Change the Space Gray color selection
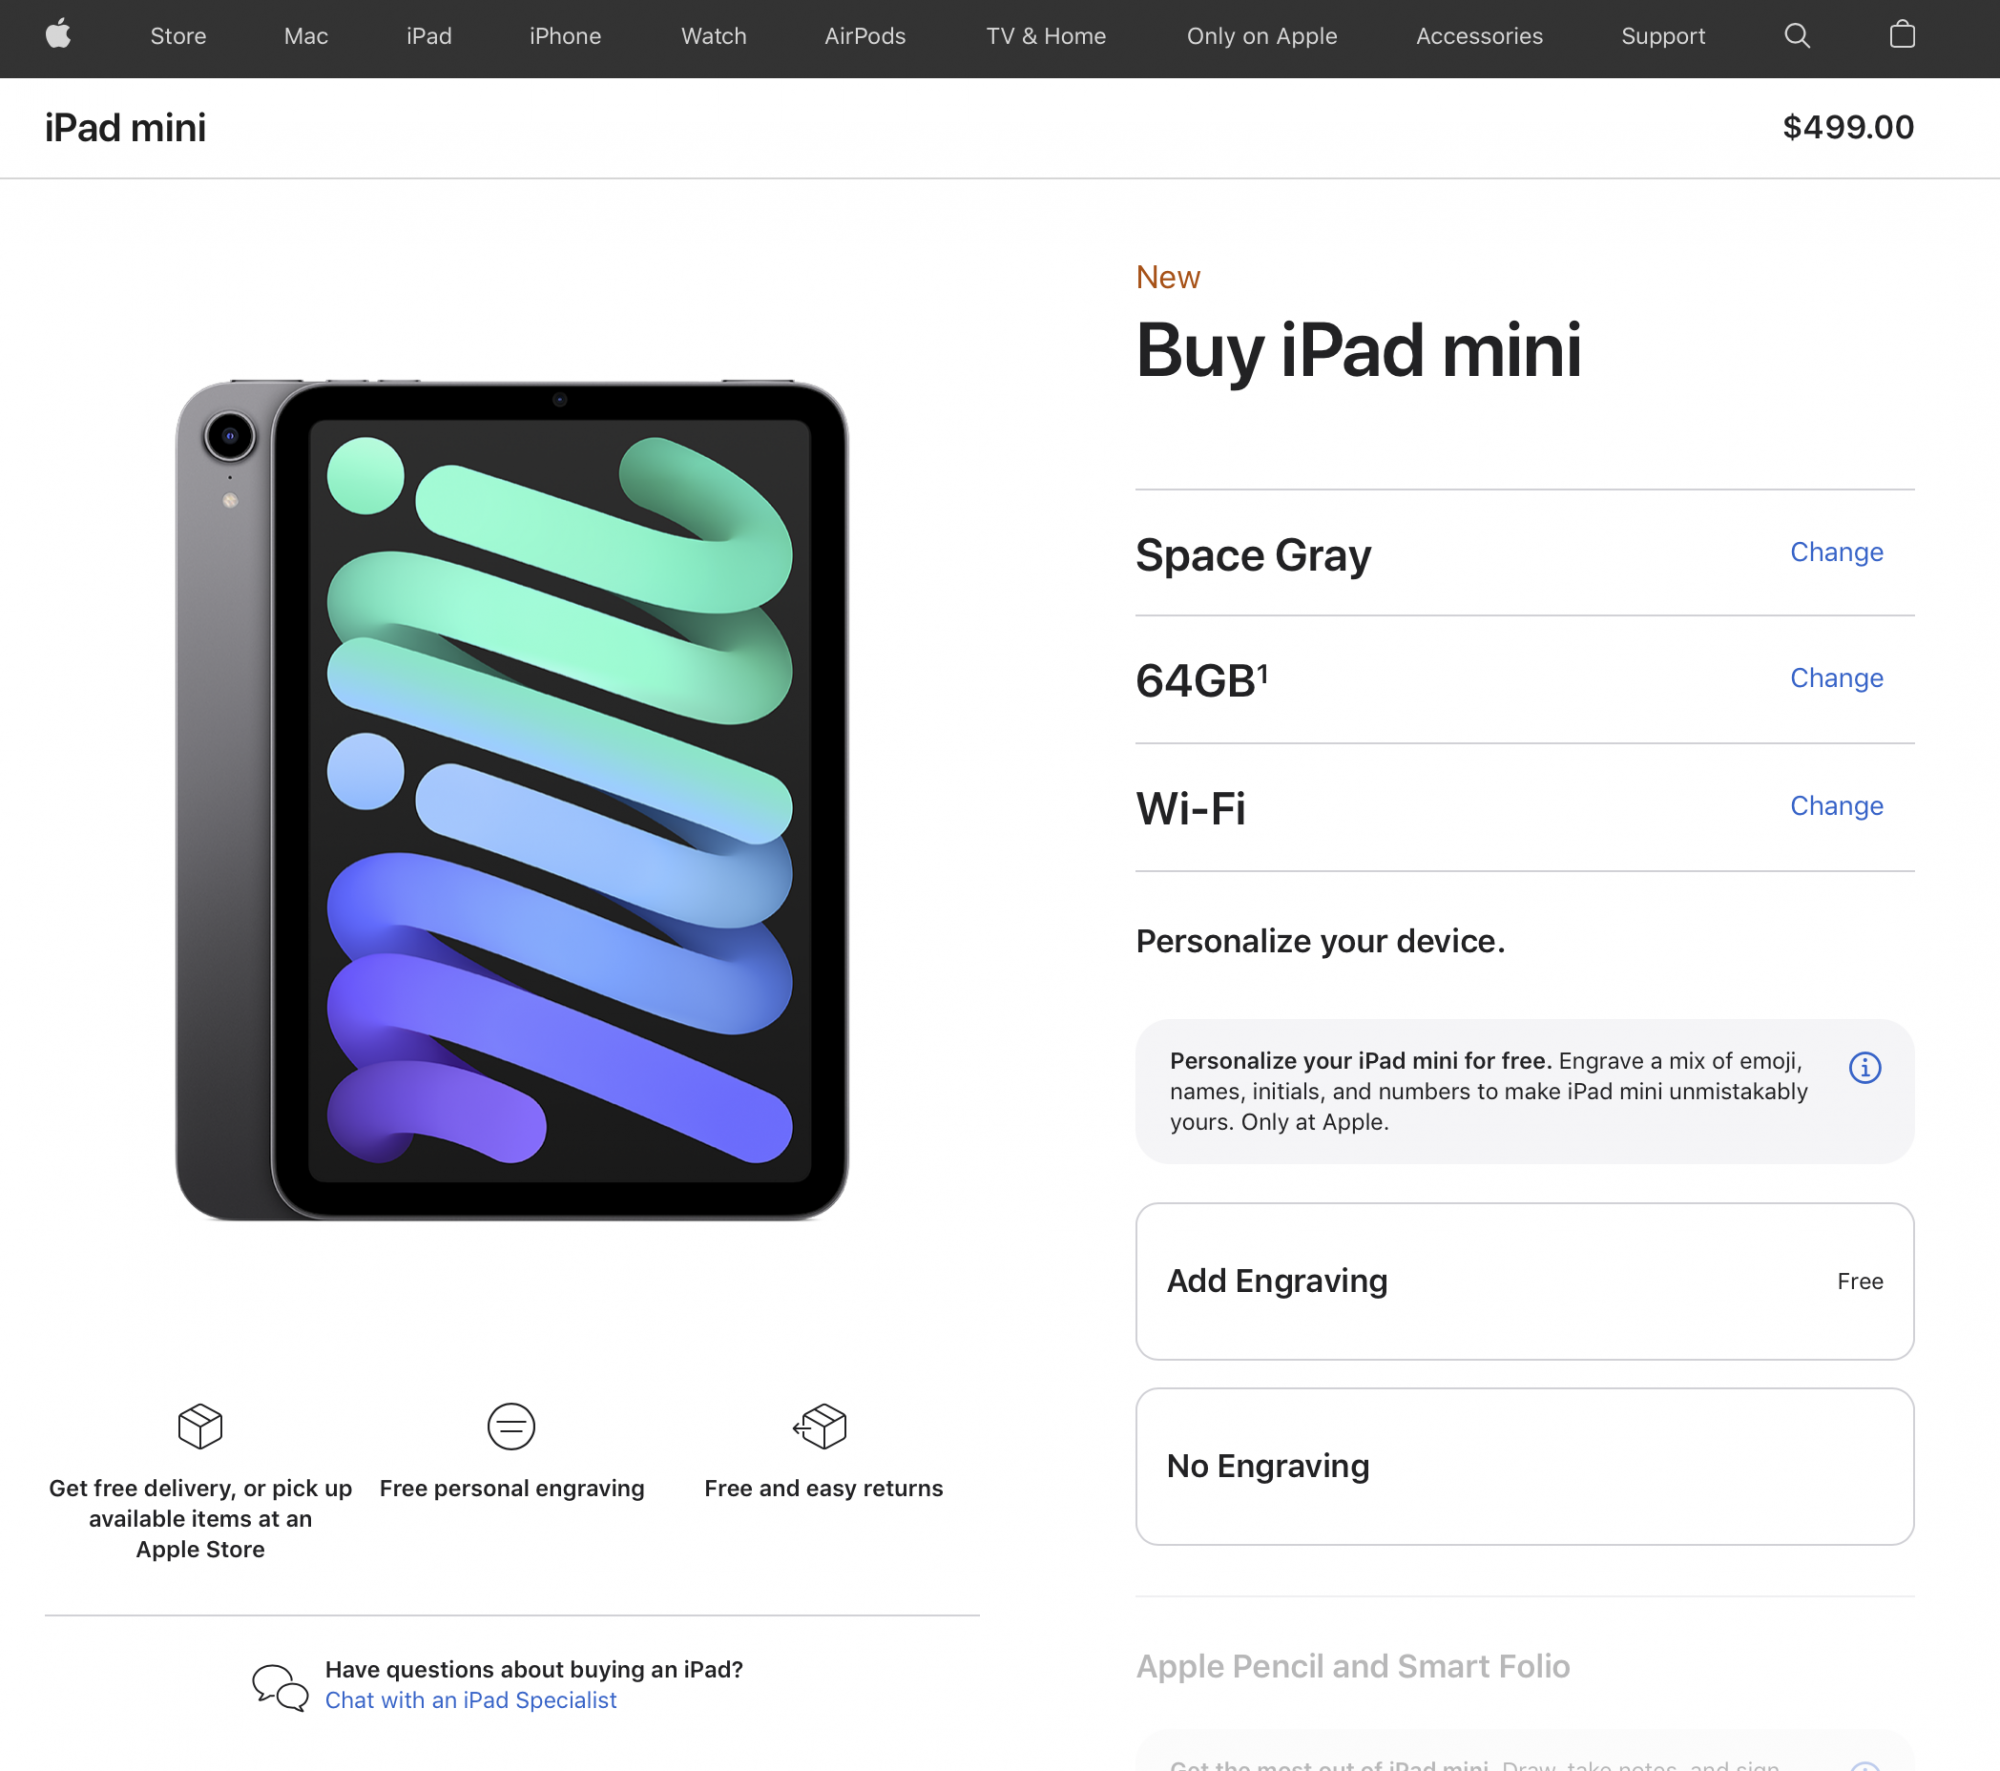Viewport: 2000px width, 1771px height. pyautogui.click(x=1836, y=552)
